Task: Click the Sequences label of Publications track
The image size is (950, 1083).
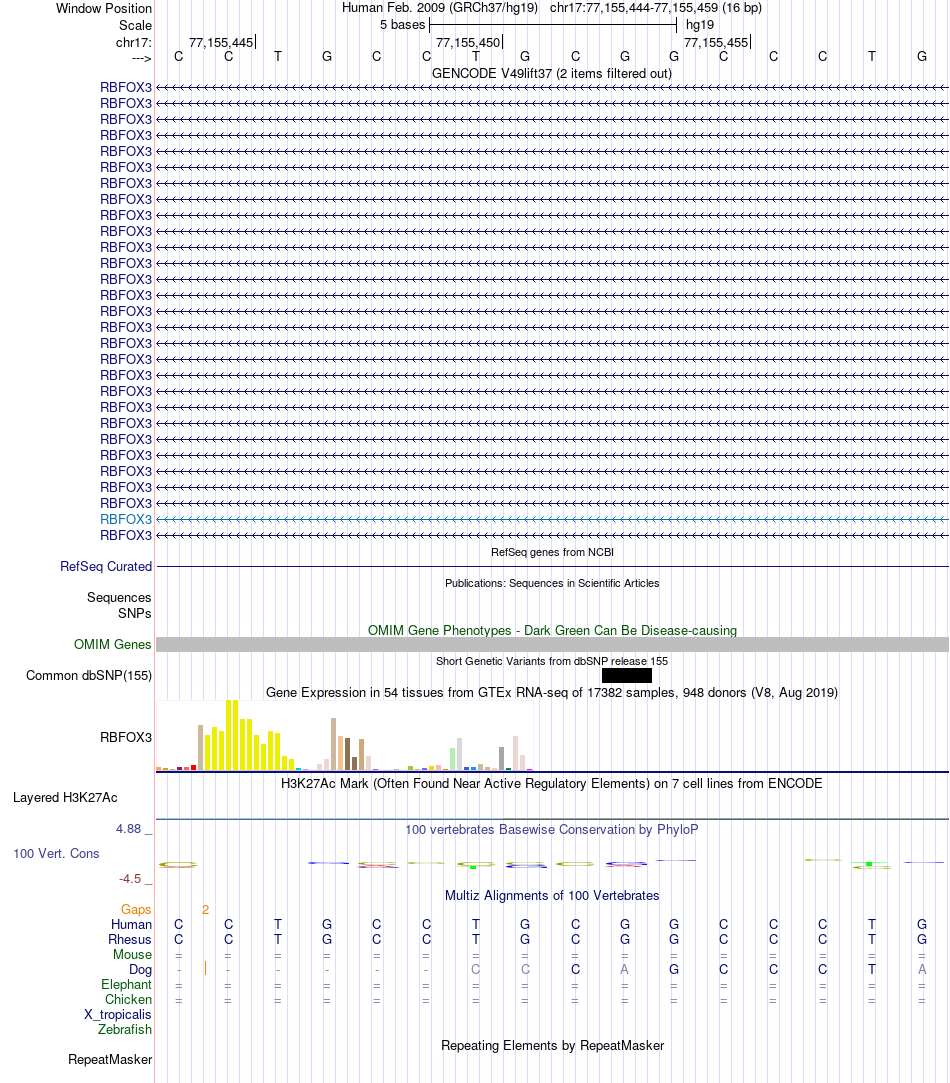Action: click(119, 597)
